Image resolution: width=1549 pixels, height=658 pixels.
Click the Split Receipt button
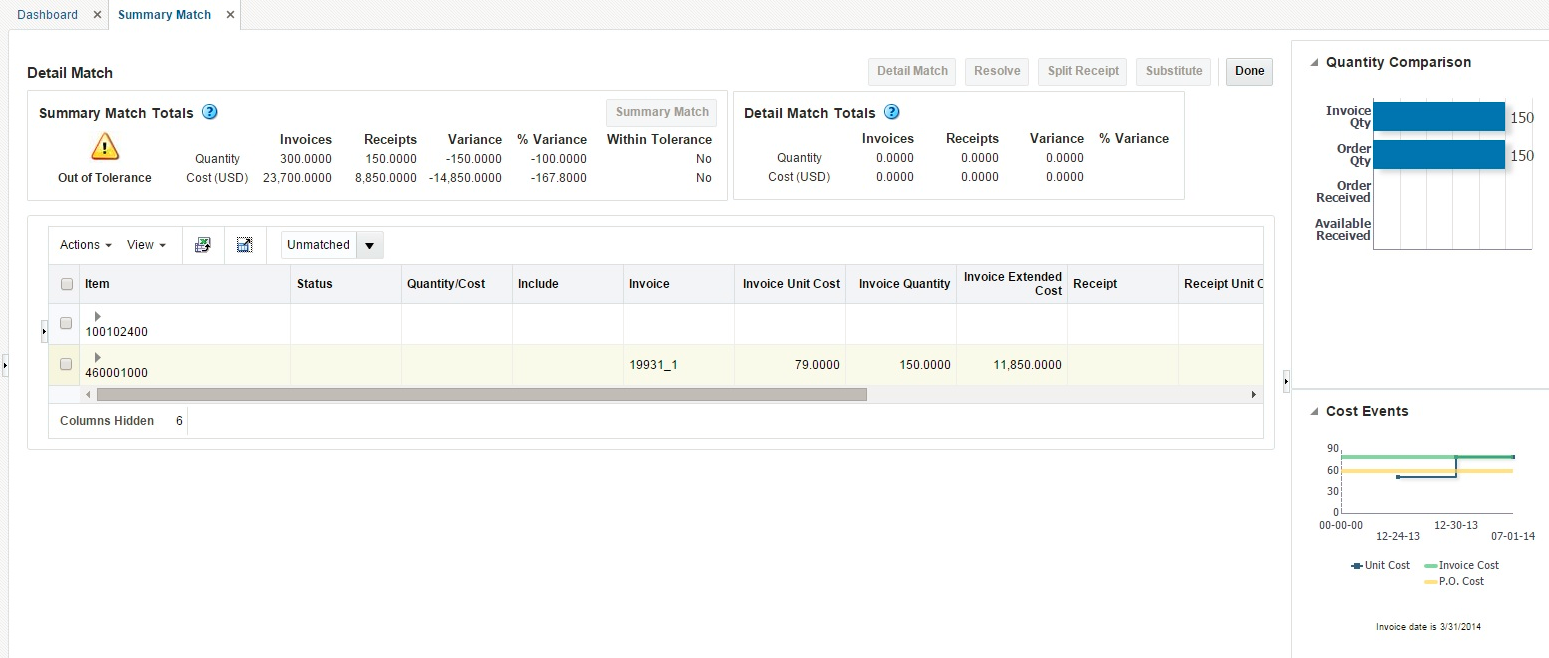click(1083, 71)
